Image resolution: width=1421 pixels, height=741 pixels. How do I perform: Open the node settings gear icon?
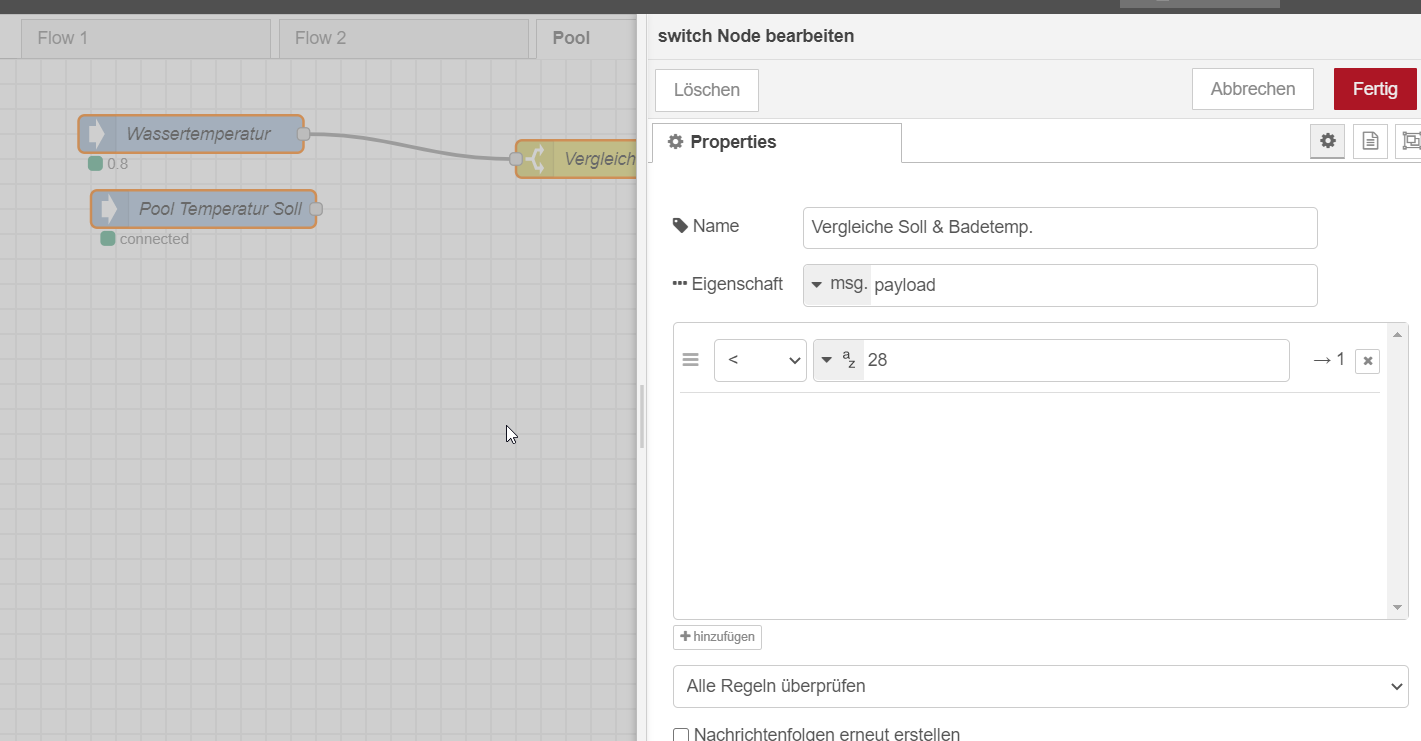(1327, 142)
